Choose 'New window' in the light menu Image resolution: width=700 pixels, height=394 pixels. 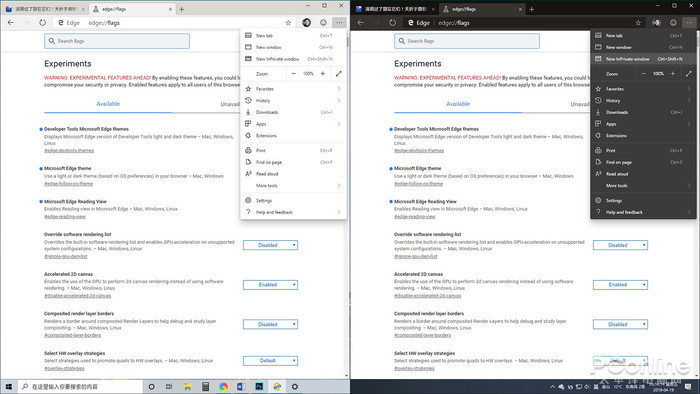[x=293, y=47]
